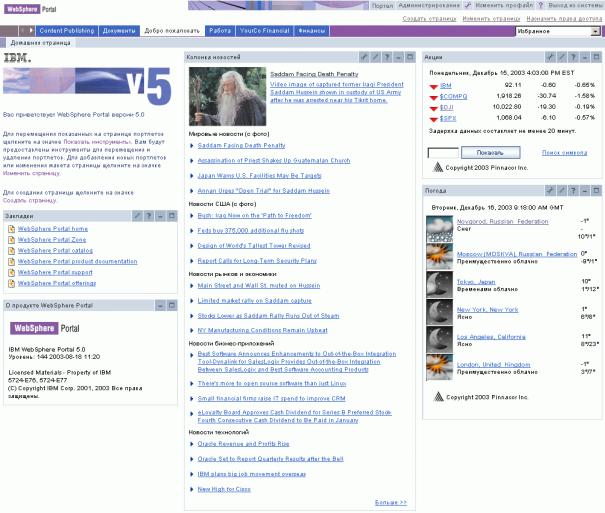Click Администрирование in the top bar
This screenshot has height=513, width=605.
coord(429,5)
